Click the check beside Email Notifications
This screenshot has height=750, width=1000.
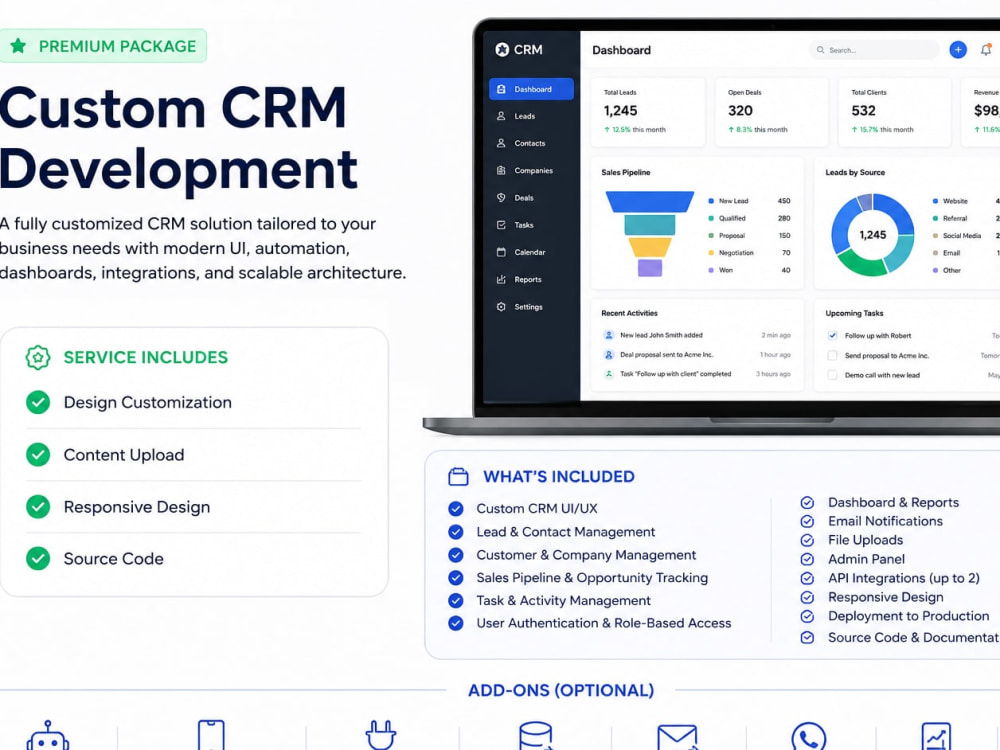pyautogui.click(x=807, y=521)
